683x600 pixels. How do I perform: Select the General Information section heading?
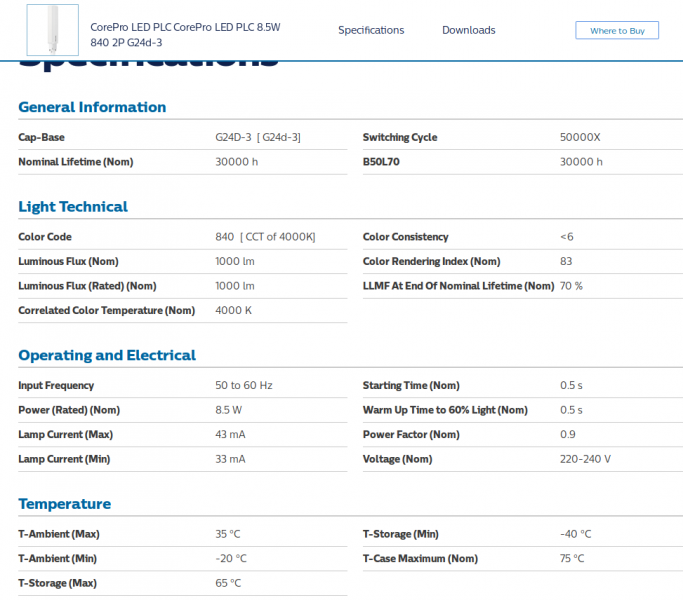click(x=92, y=107)
